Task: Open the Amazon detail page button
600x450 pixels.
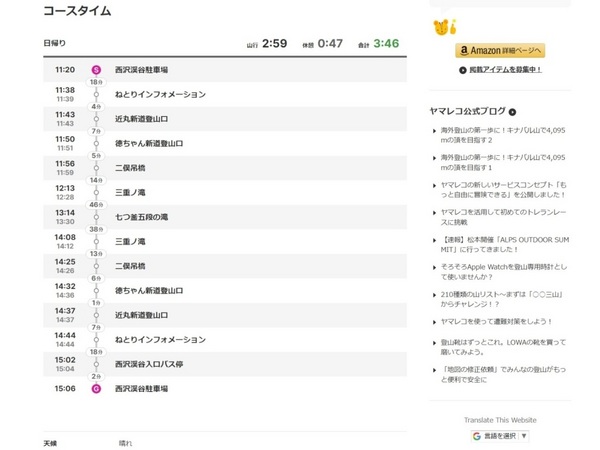Action: click(x=500, y=51)
